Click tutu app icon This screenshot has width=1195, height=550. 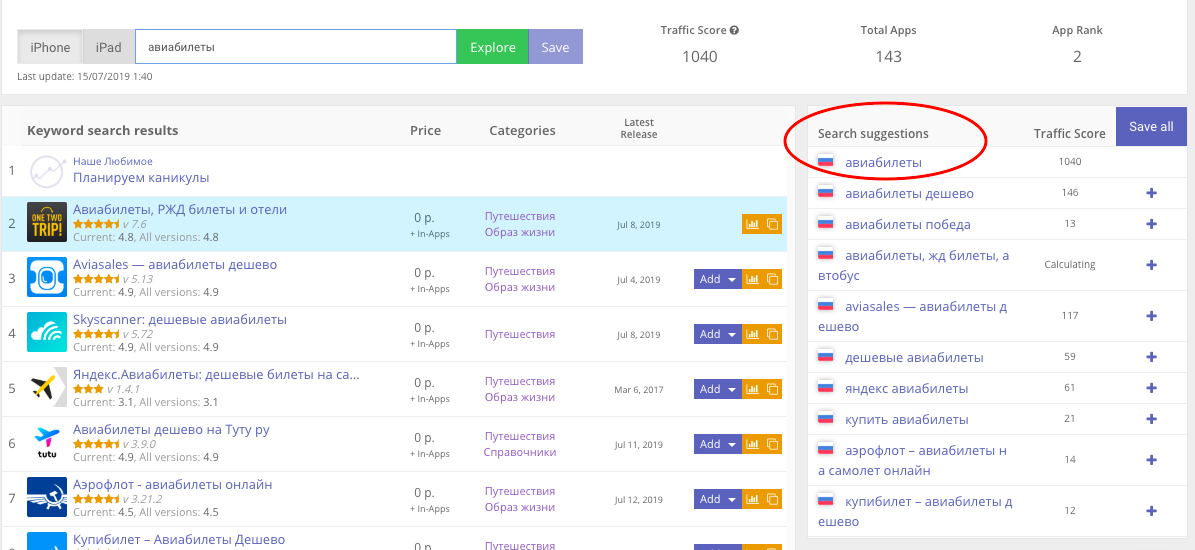point(47,442)
